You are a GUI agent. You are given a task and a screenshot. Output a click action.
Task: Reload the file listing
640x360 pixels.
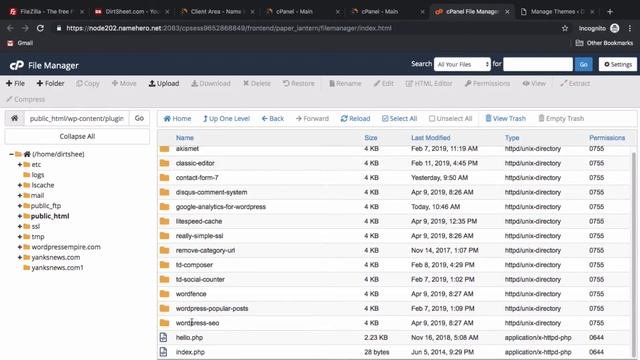click(355, 118)
